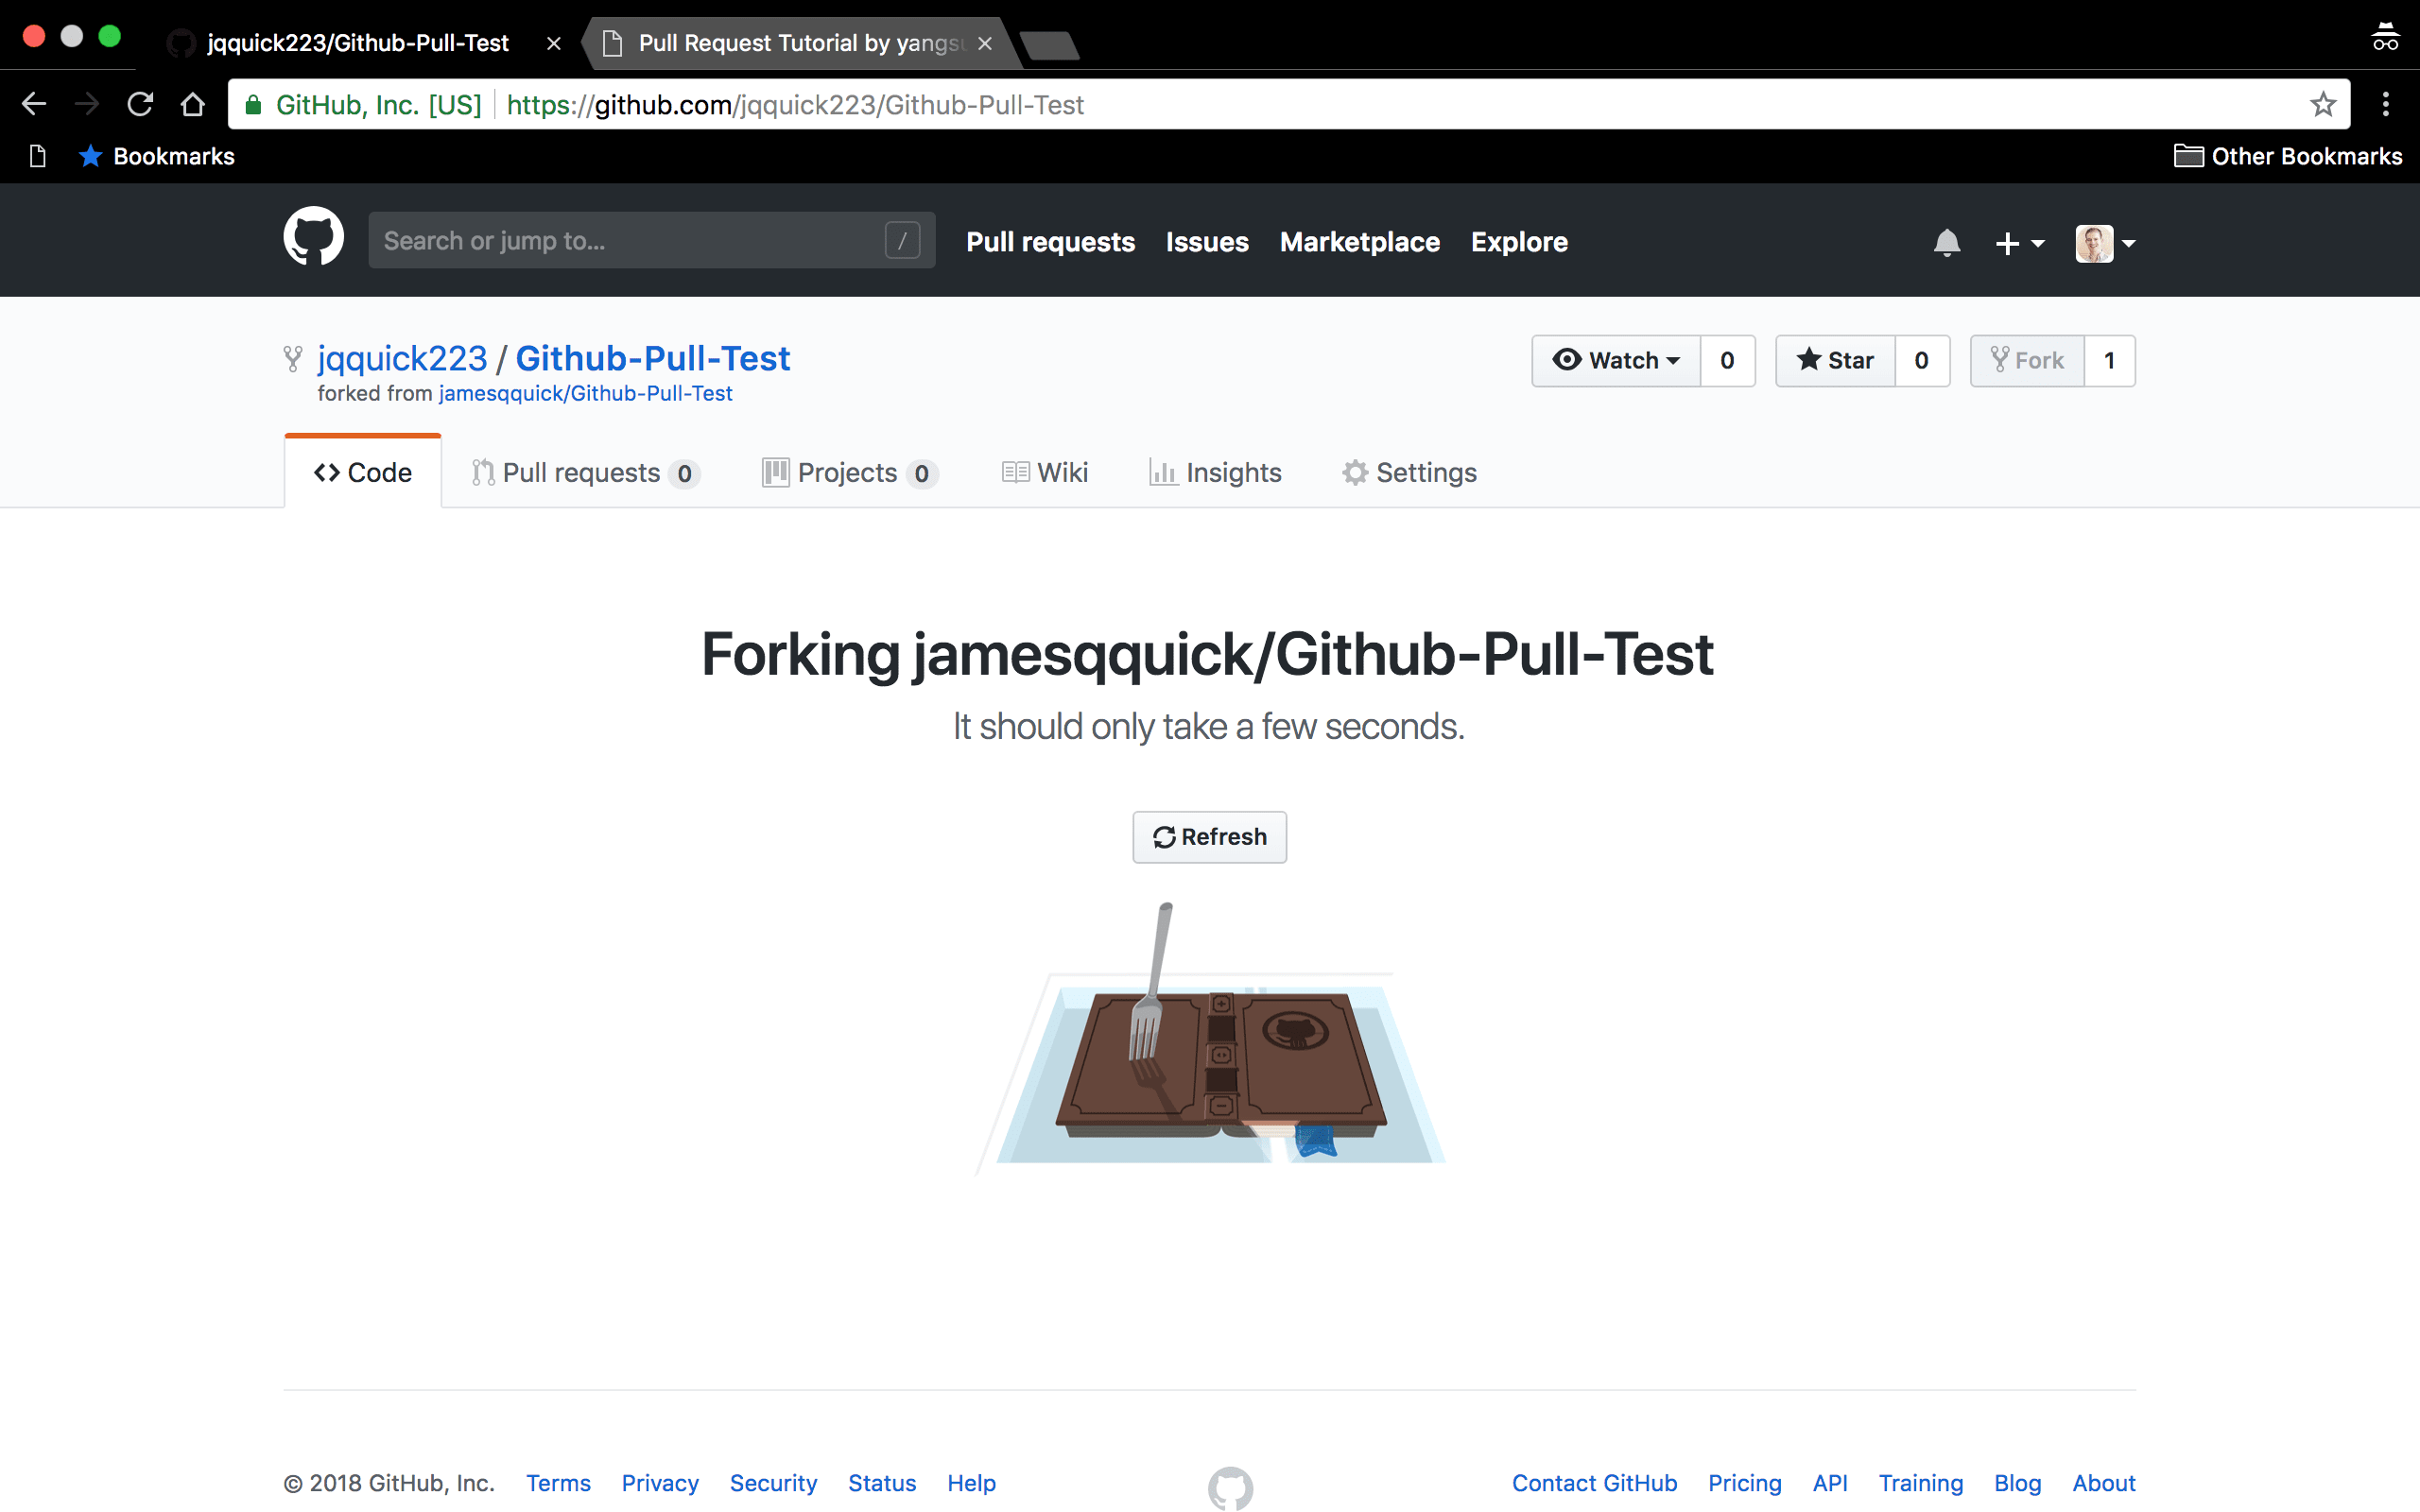Focus the Search or jump to field

(x=651, y=240)
